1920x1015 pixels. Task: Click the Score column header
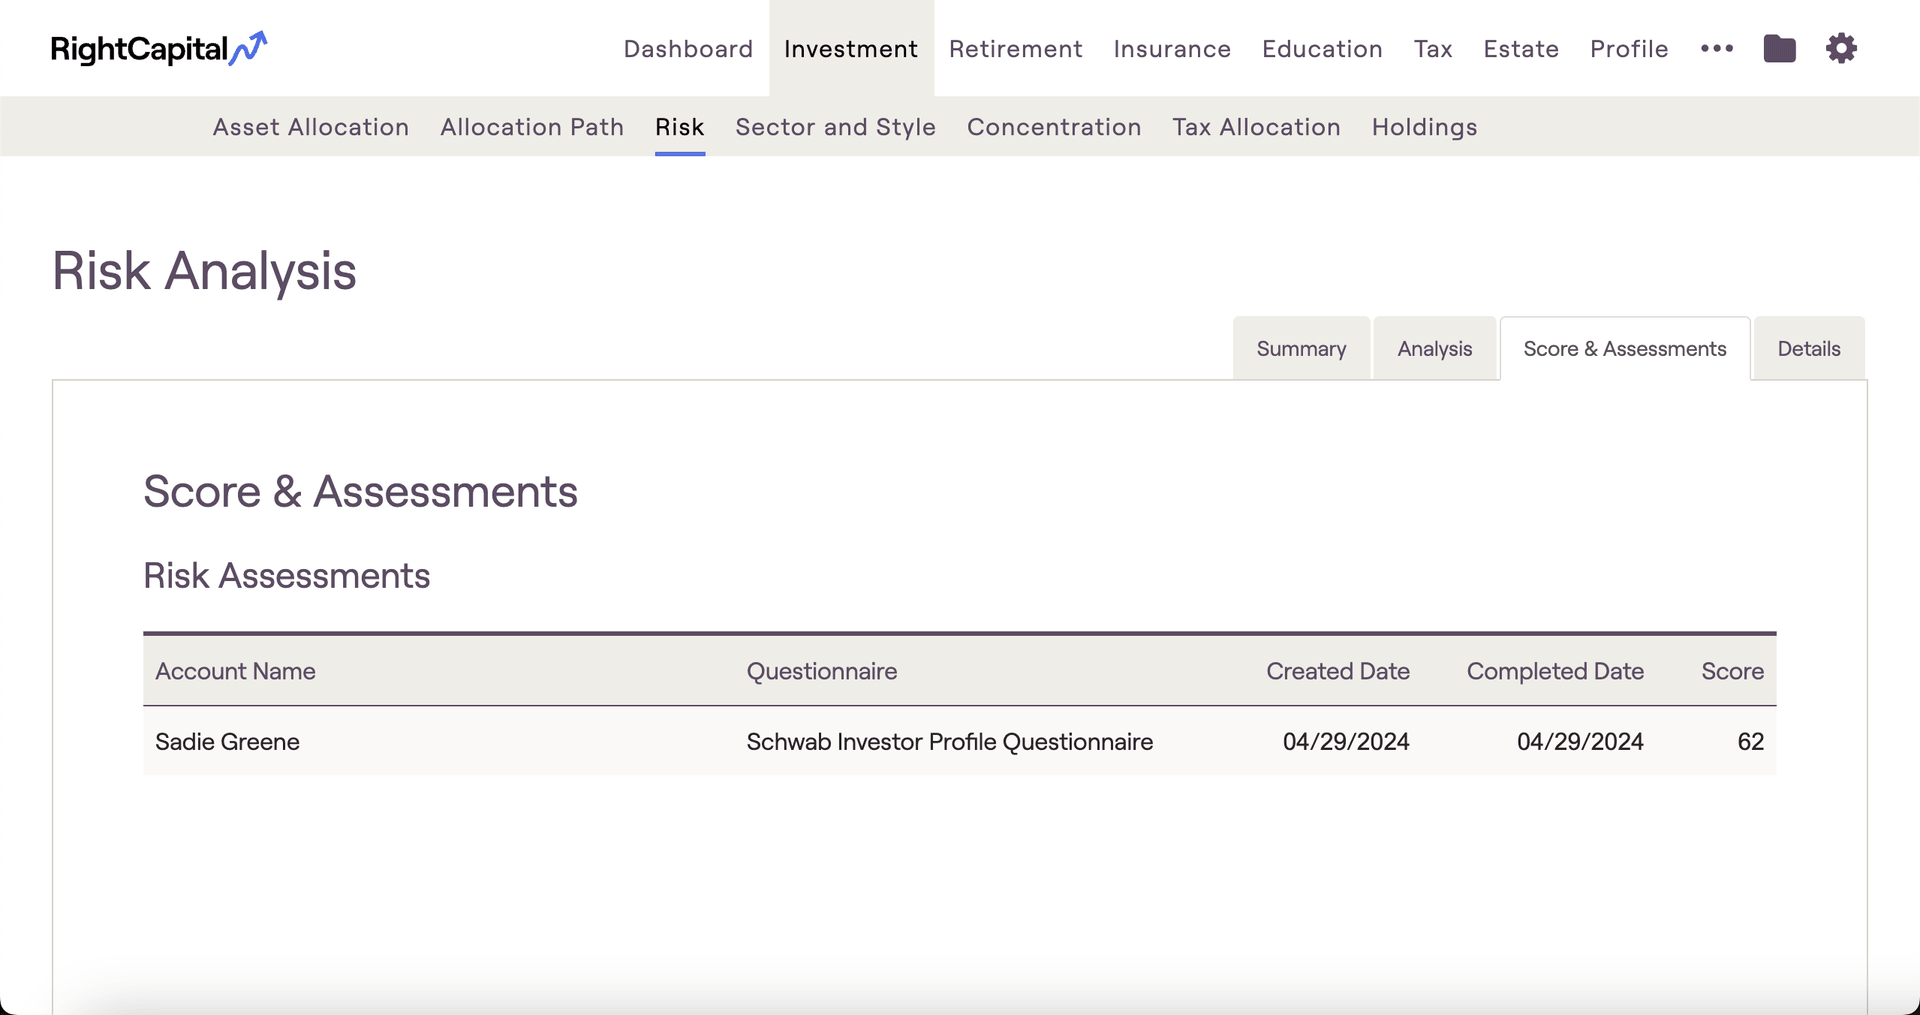1732,671
